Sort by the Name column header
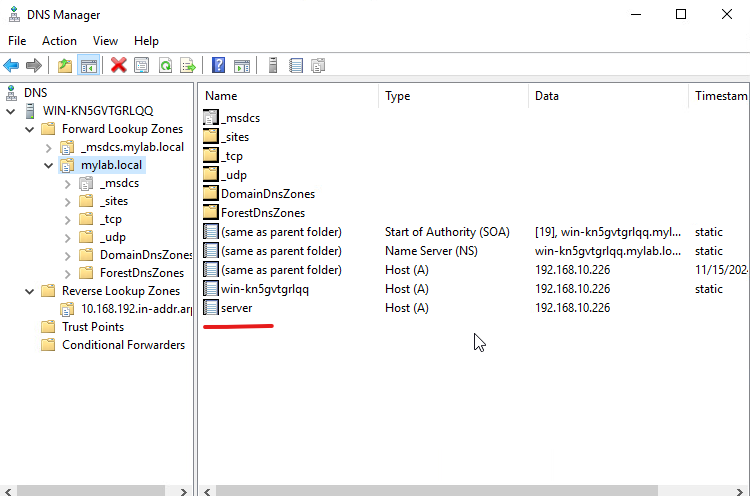The width and height of the screenshot is (750, 496). [x=288, y=96]
